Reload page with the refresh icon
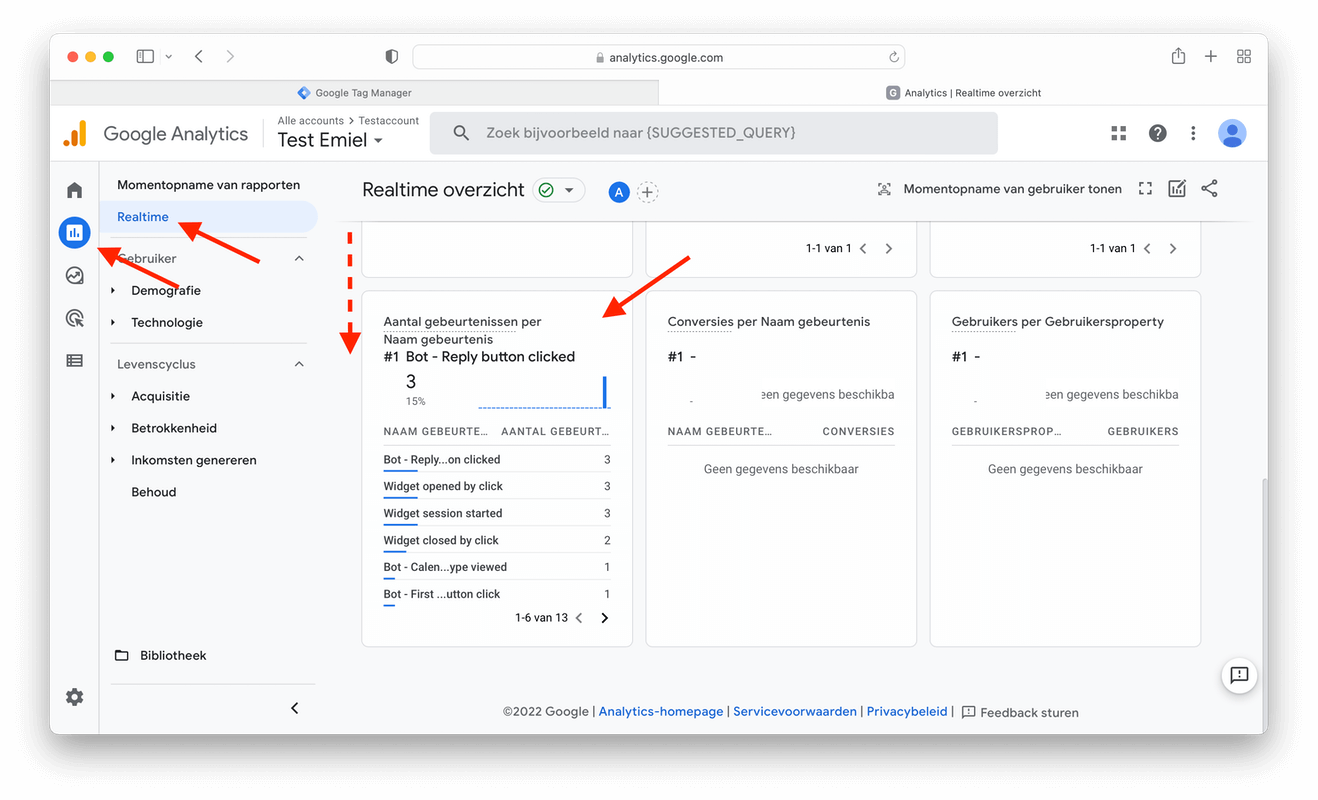The width and height of the screenshot is (1318, 800). pyautogui.click(x=893, y=57)
